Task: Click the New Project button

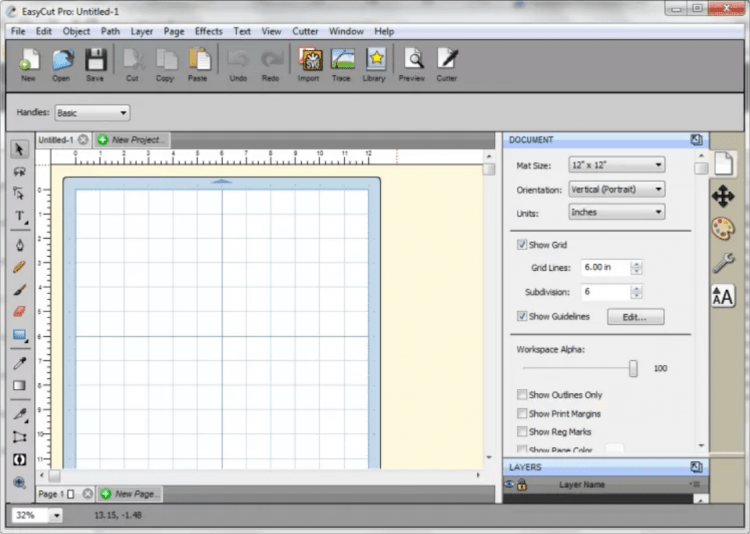Action: point(132,140)
